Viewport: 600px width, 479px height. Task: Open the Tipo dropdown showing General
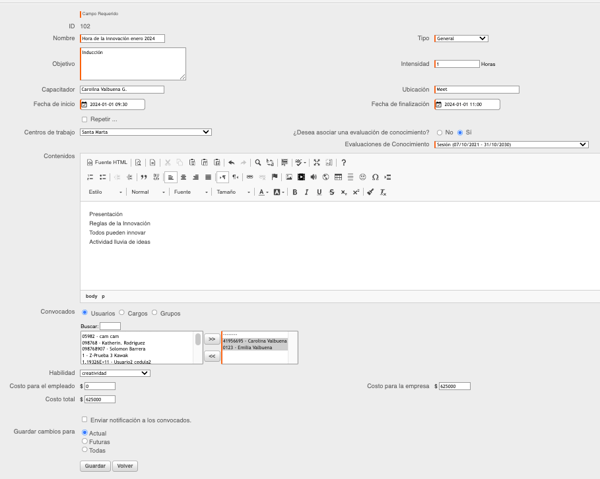coord(461,38)
